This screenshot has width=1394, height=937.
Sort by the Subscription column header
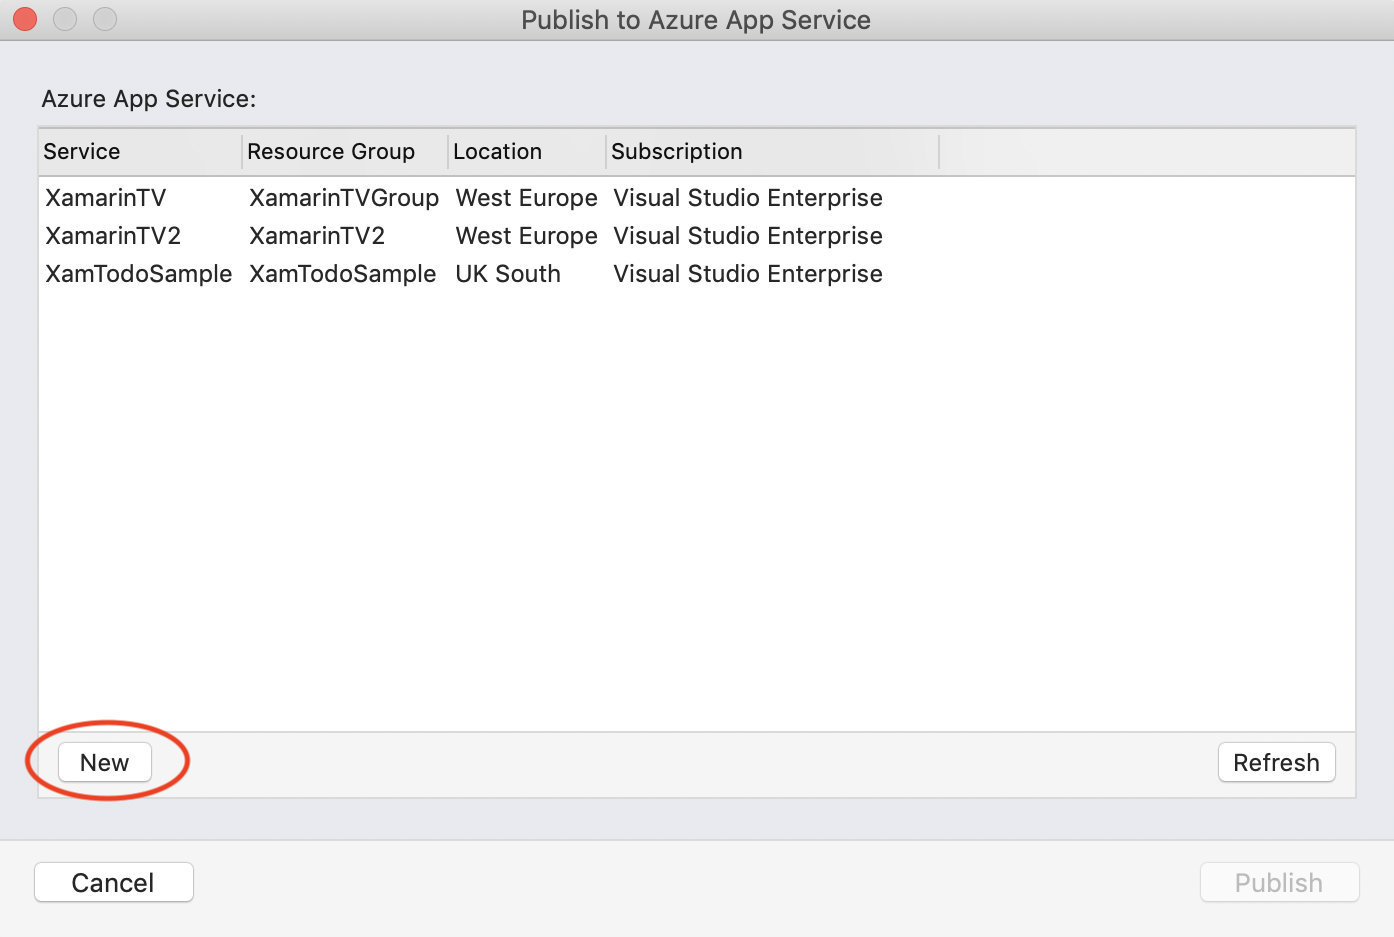pyautogui.click(x=773, y=152)
